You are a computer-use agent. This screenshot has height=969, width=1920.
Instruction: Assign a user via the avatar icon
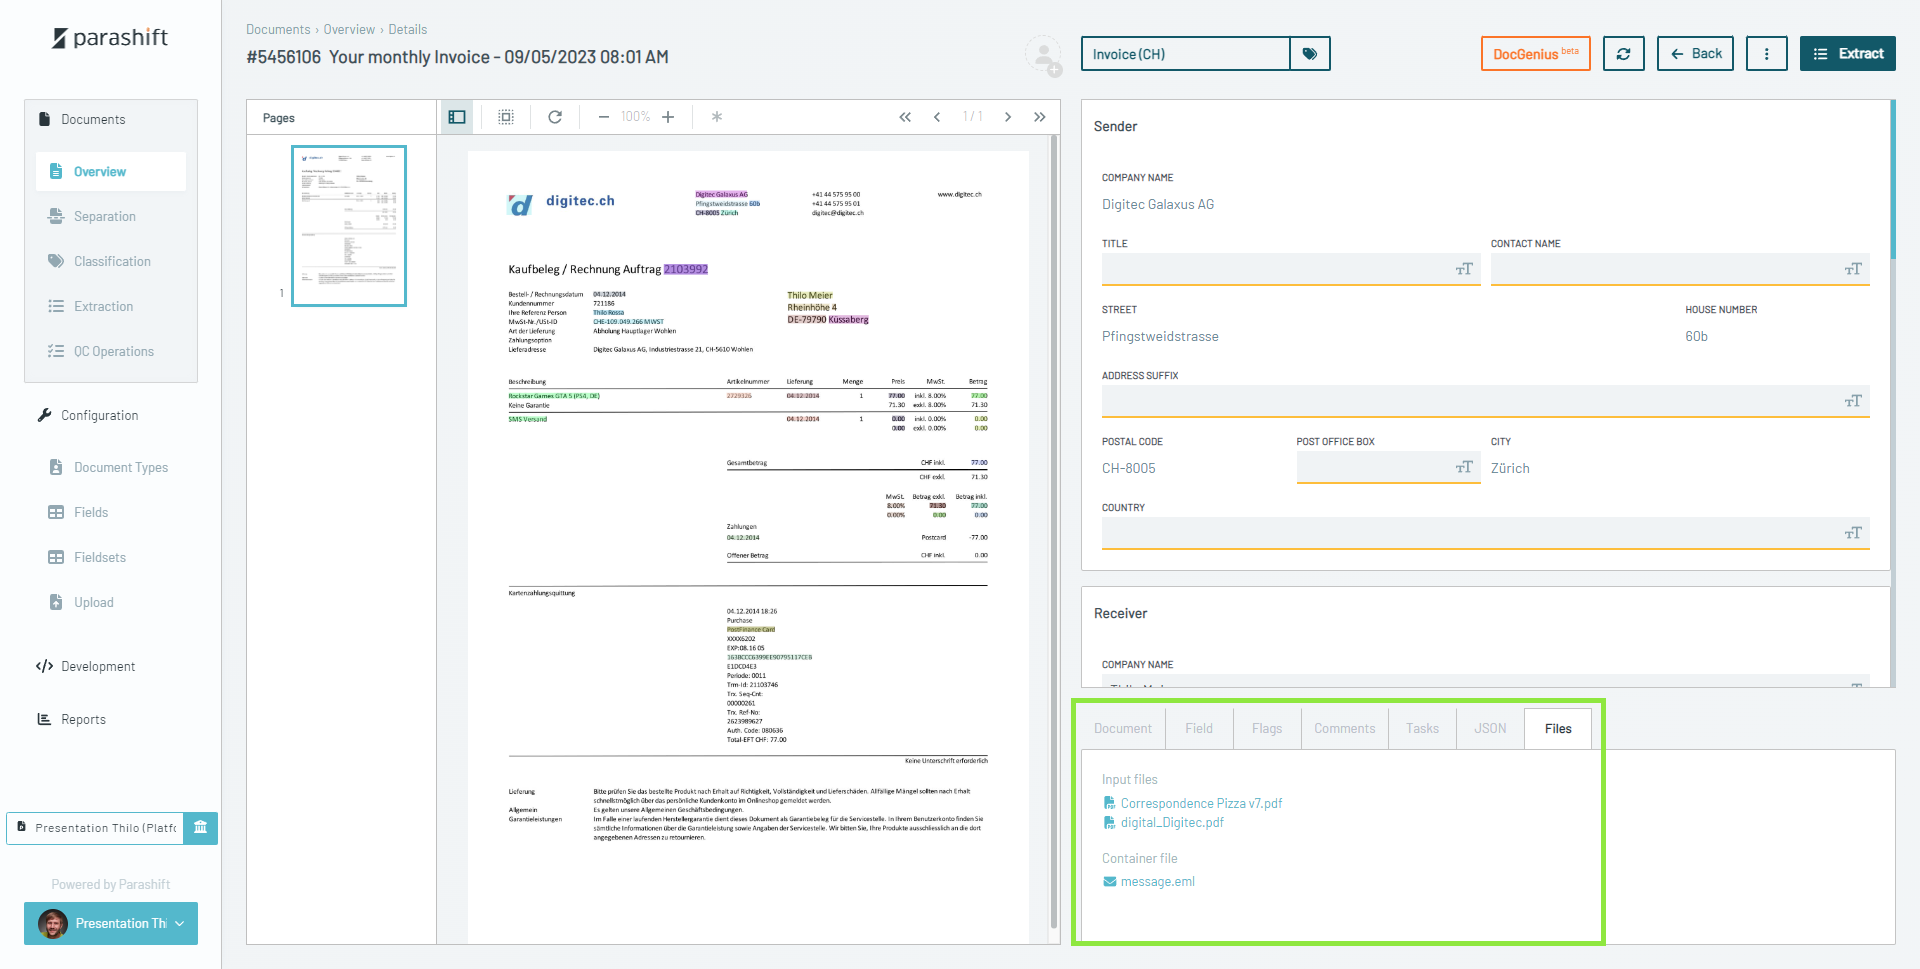tap(1044, 55)
